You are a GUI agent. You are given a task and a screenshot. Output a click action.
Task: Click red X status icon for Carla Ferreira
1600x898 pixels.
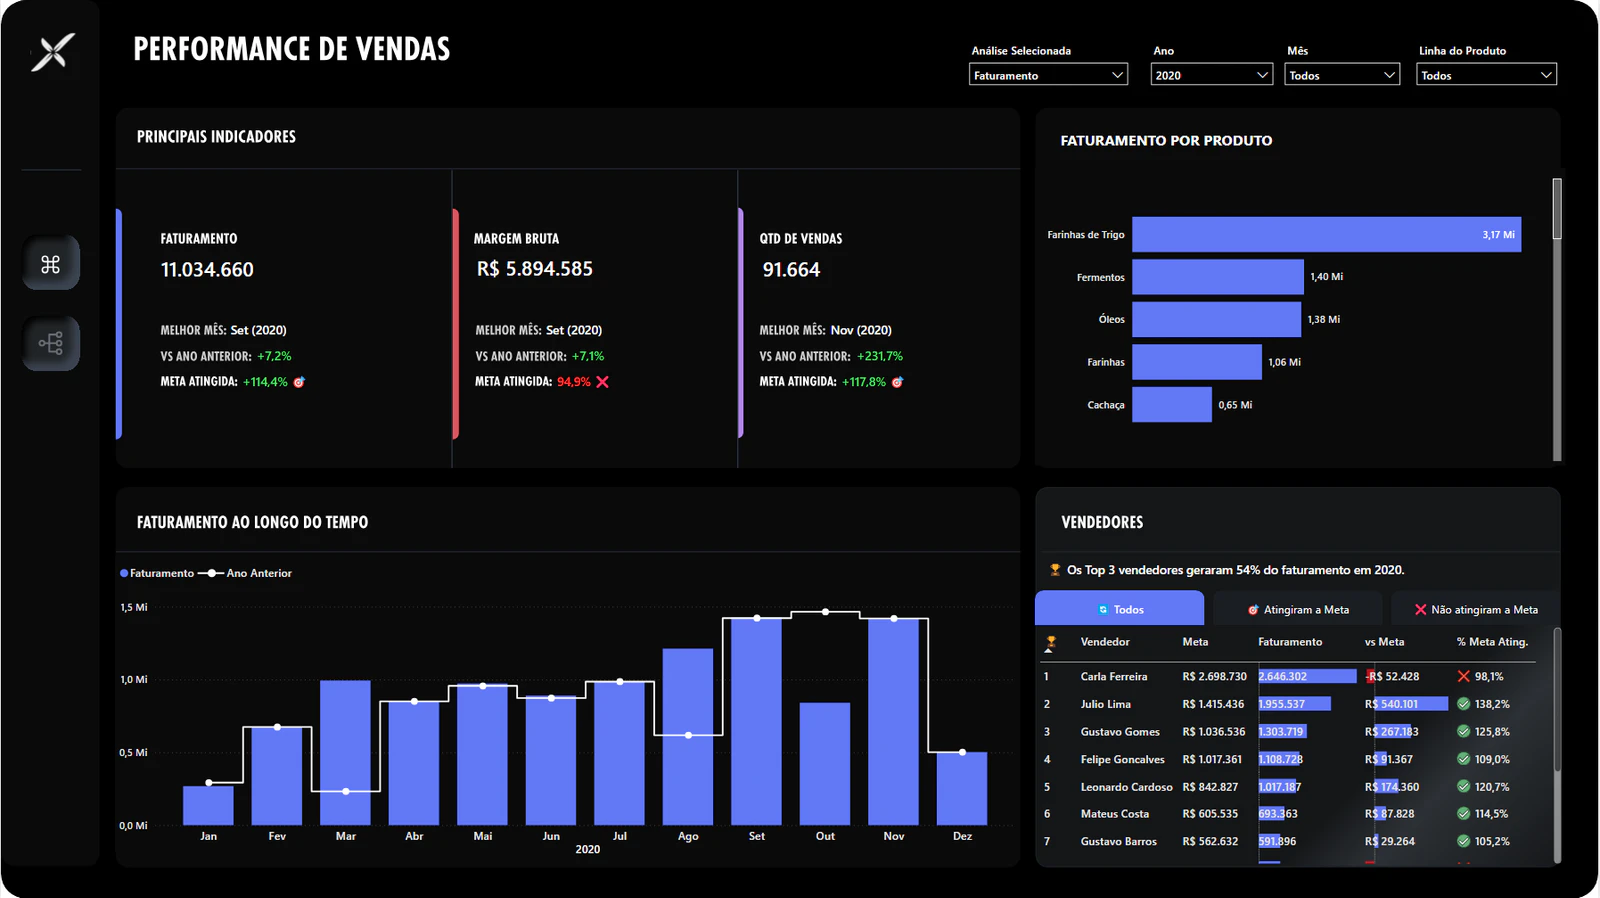(1463, 677)
